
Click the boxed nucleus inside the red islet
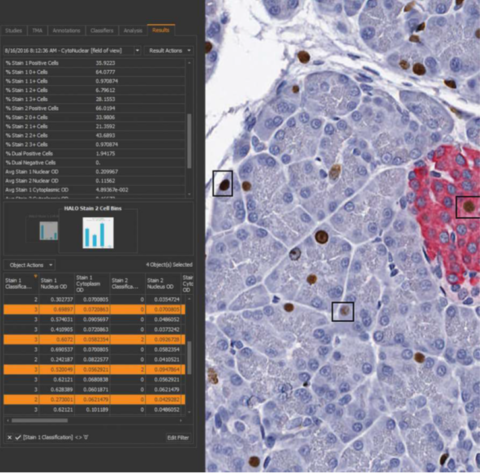468,207
